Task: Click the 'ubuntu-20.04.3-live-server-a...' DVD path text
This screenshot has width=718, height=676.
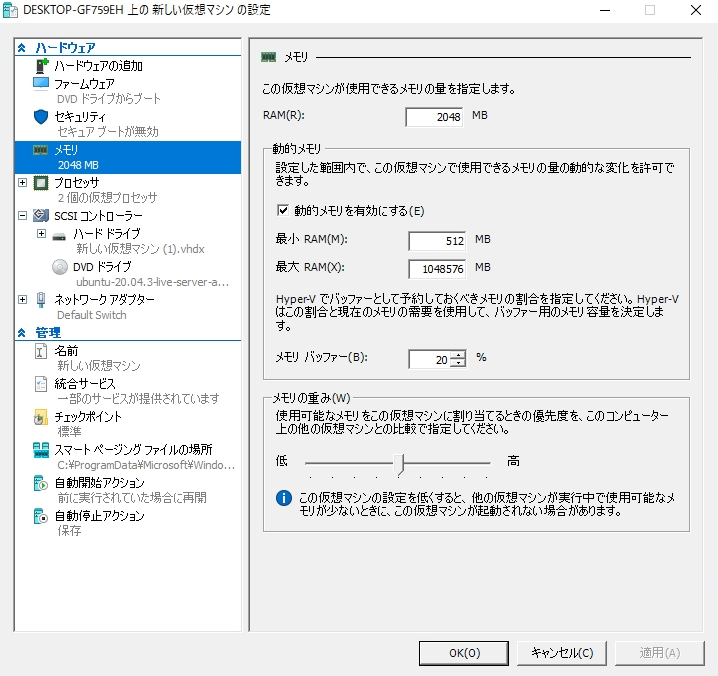Action: (152, 282)
